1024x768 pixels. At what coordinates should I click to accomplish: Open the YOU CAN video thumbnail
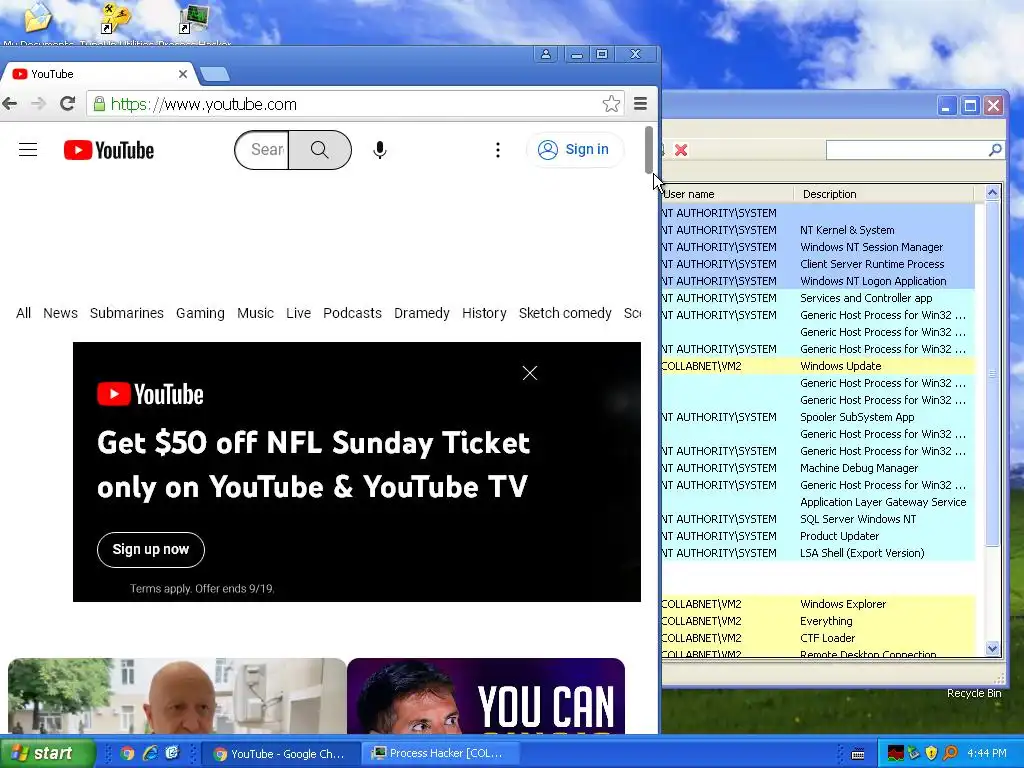[486, 696]
